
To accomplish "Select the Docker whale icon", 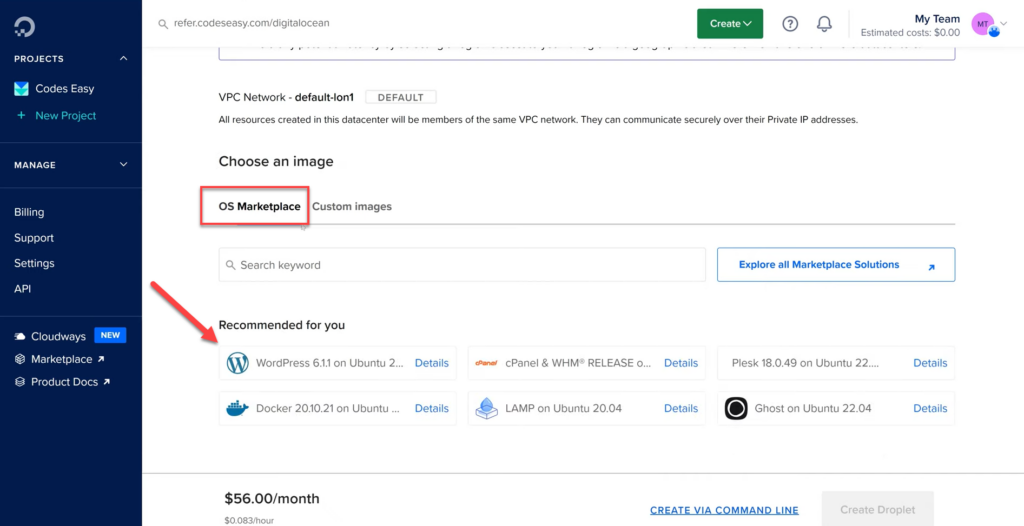I will pyautogui.click(x=238, y=408).
